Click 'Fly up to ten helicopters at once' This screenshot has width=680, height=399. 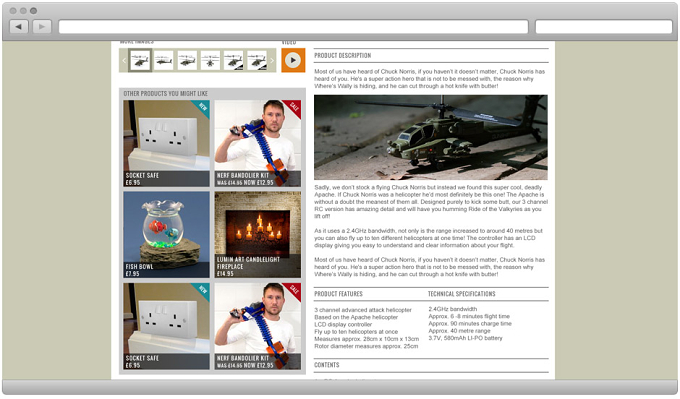[x=356, y=332]
